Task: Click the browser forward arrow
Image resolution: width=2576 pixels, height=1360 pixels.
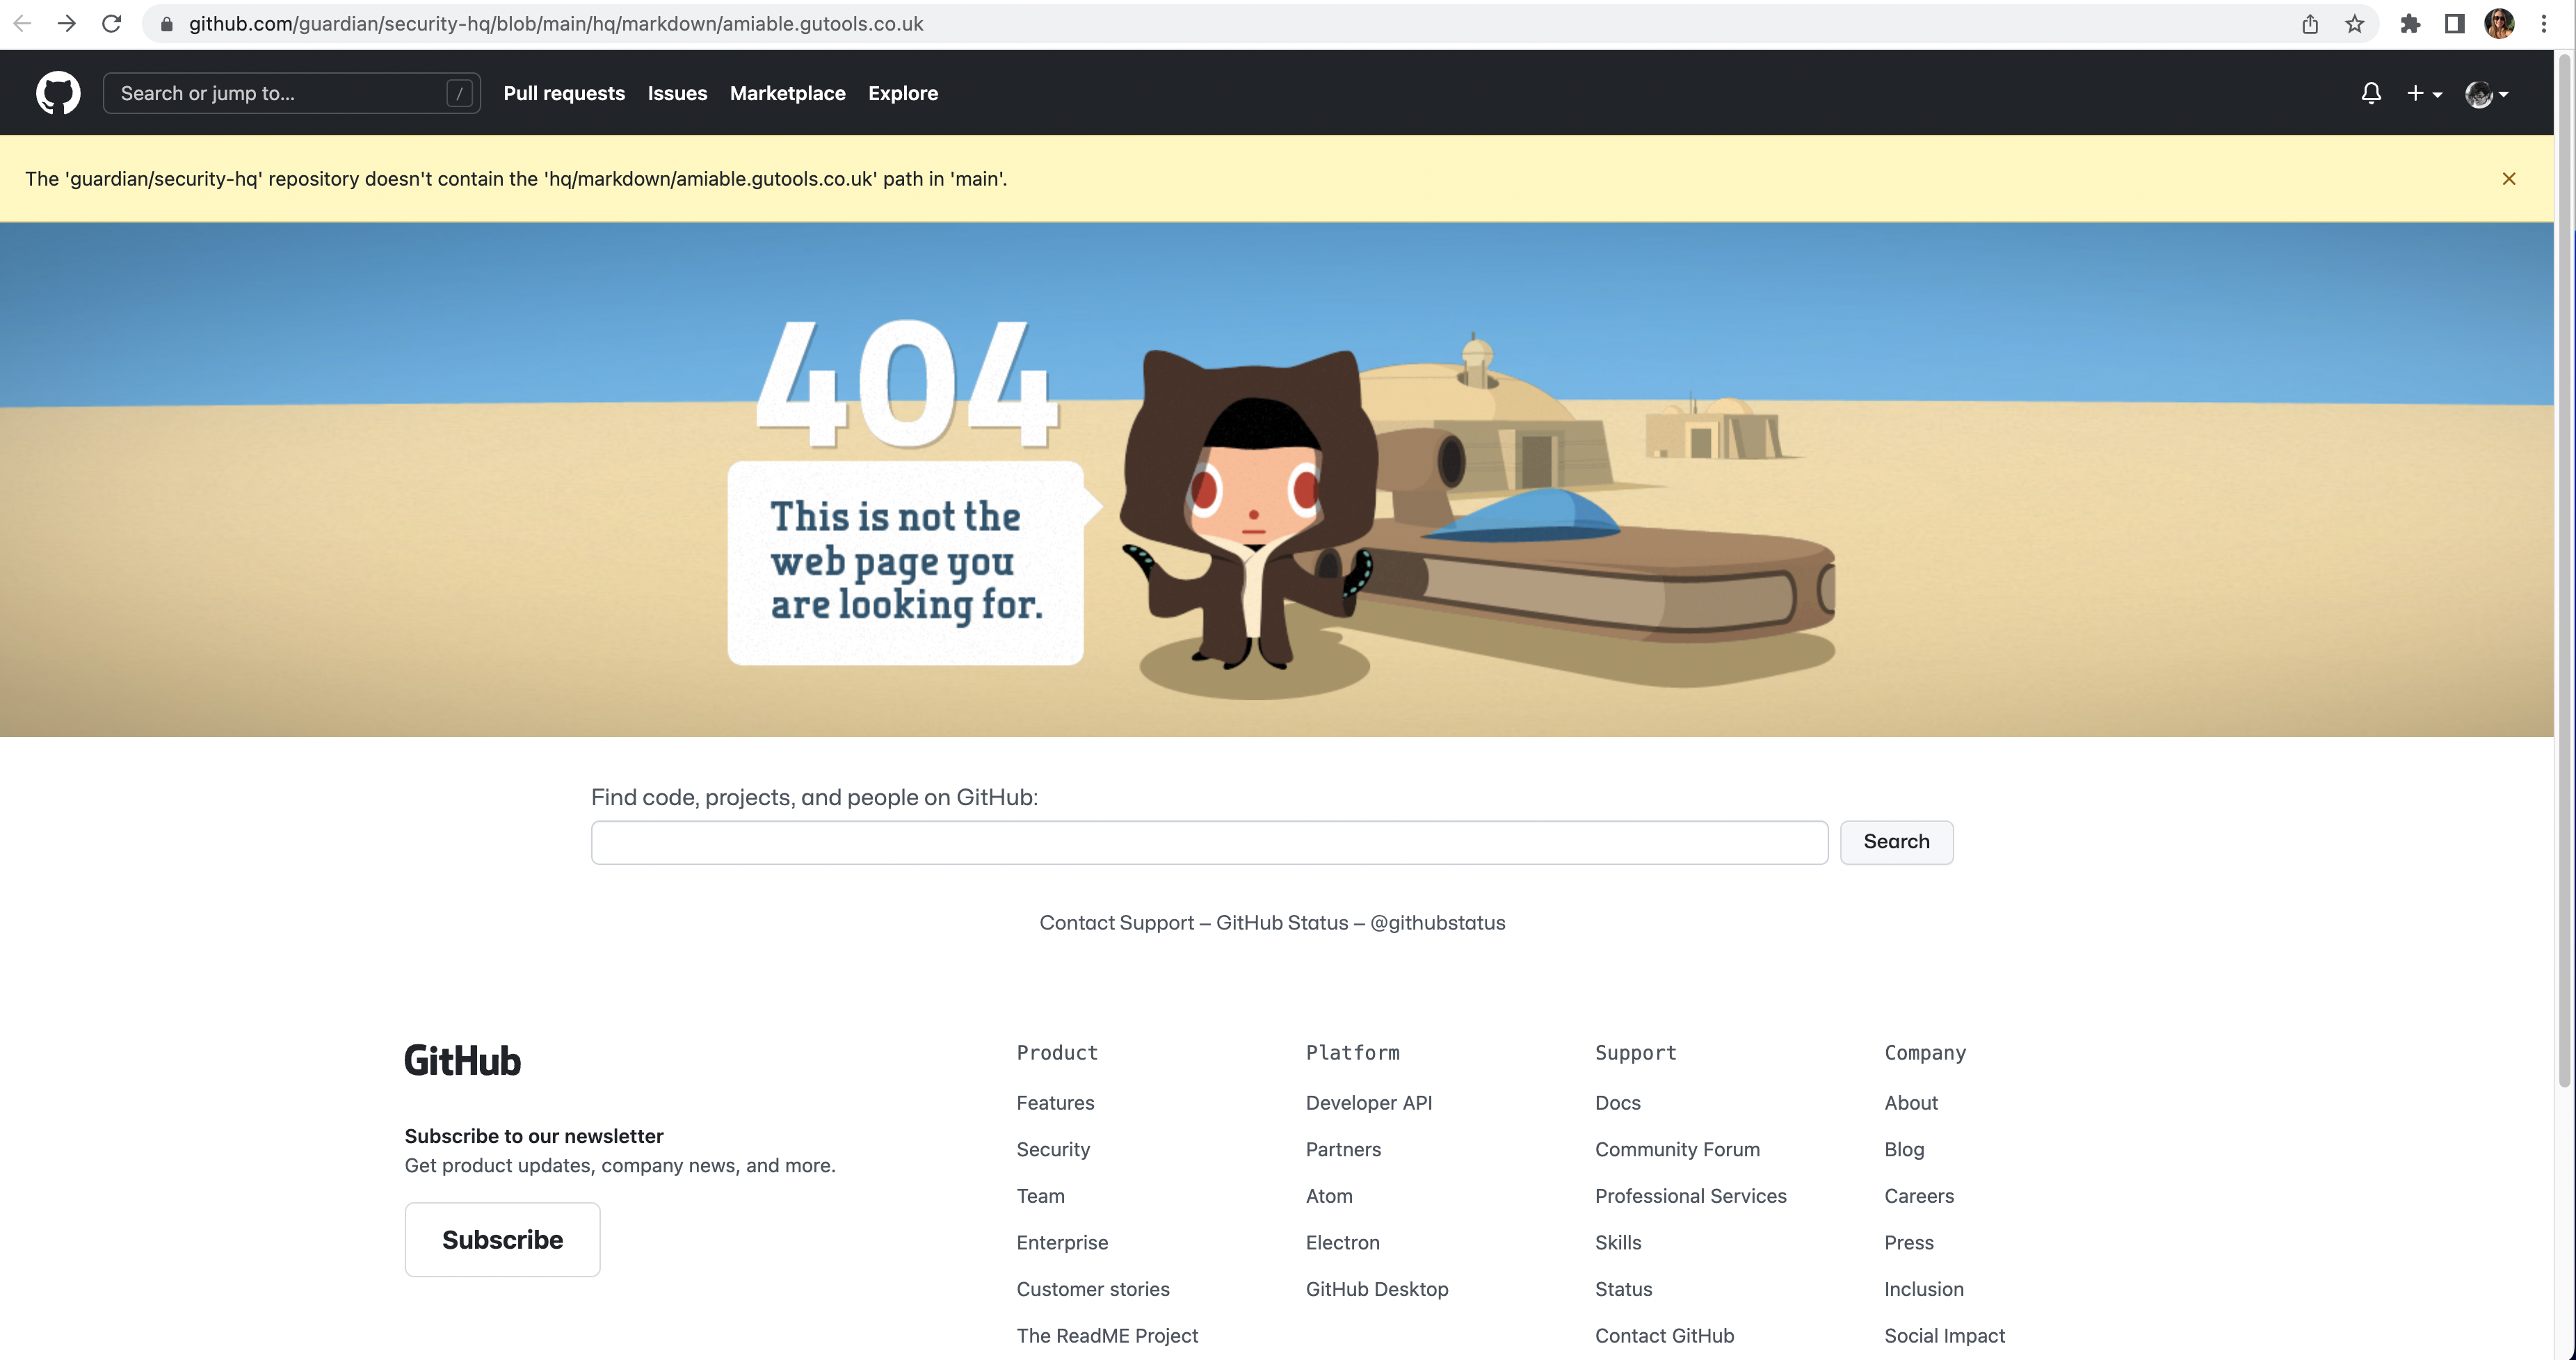Action: click(67, 23)
